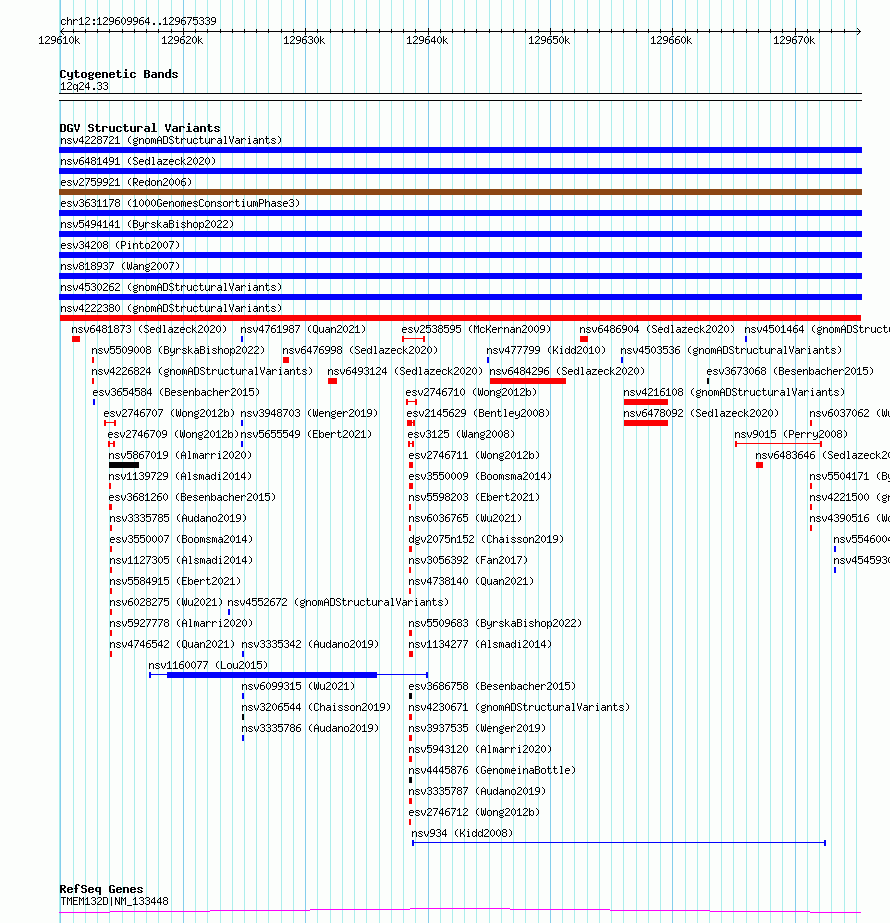Click the red nsv4216108 variant bar
The width and height of the screenshot is (890, 923).
click(x=646, y=402)
